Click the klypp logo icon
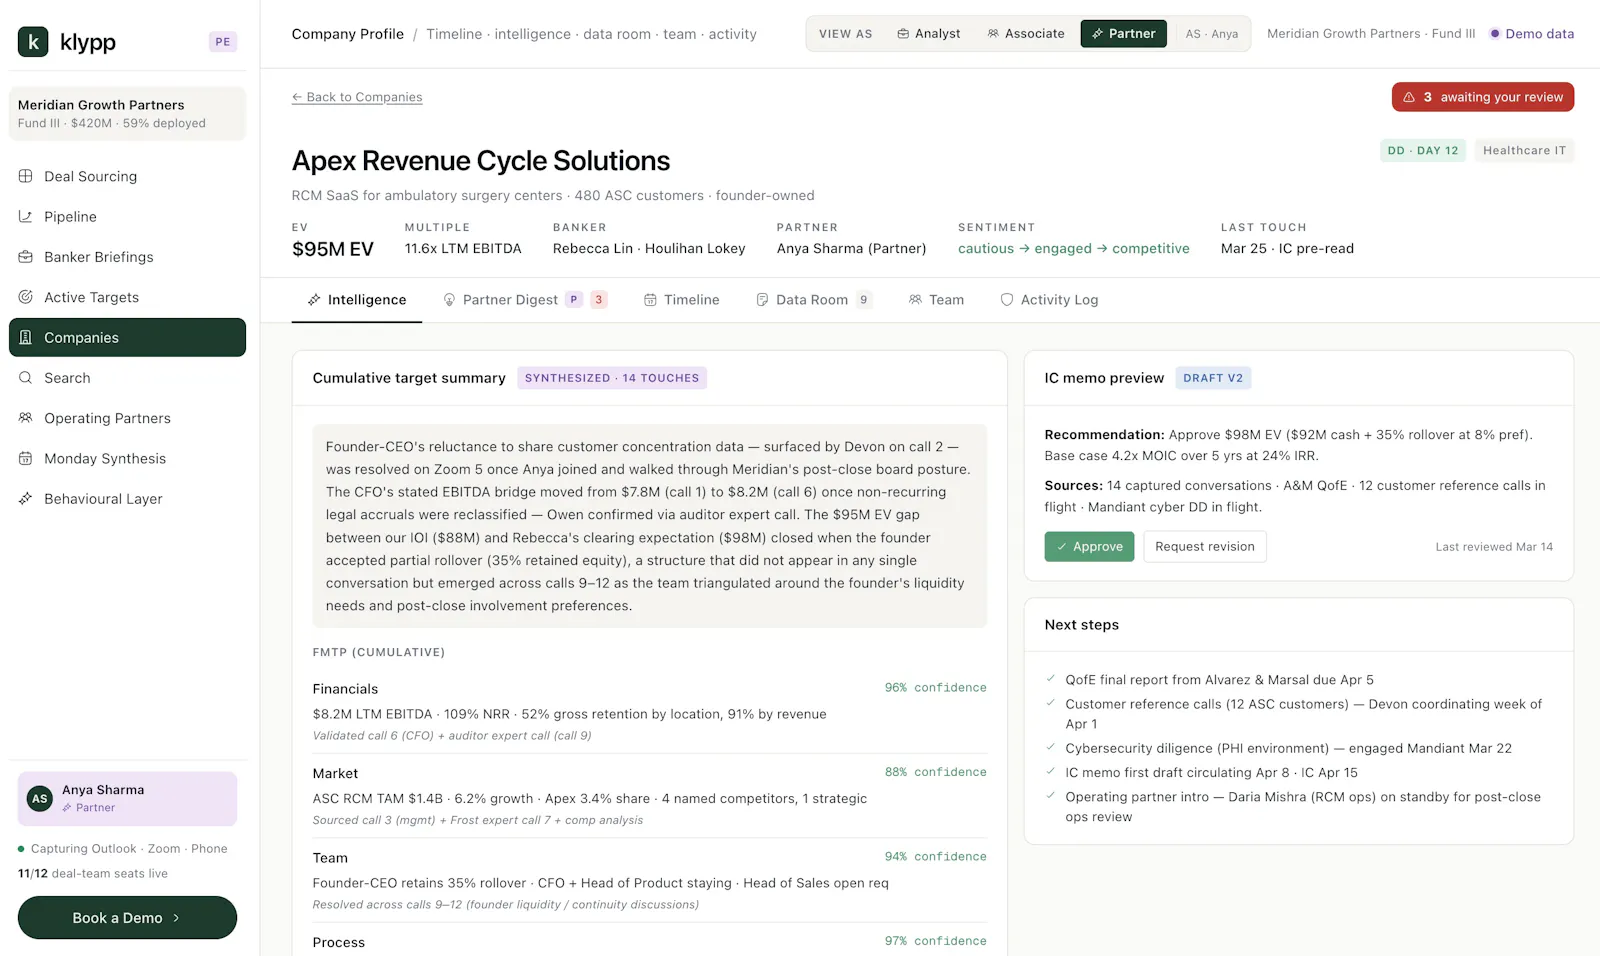Screen dimensions: 1600x956 click(33, 41)
